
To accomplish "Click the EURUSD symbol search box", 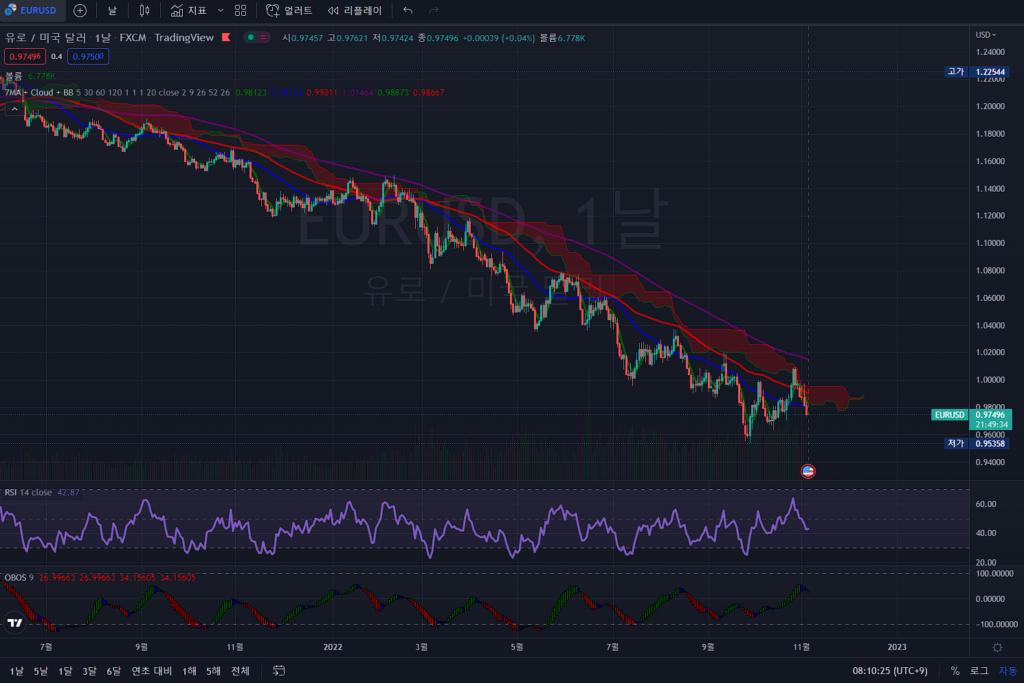I will [34, 10].
